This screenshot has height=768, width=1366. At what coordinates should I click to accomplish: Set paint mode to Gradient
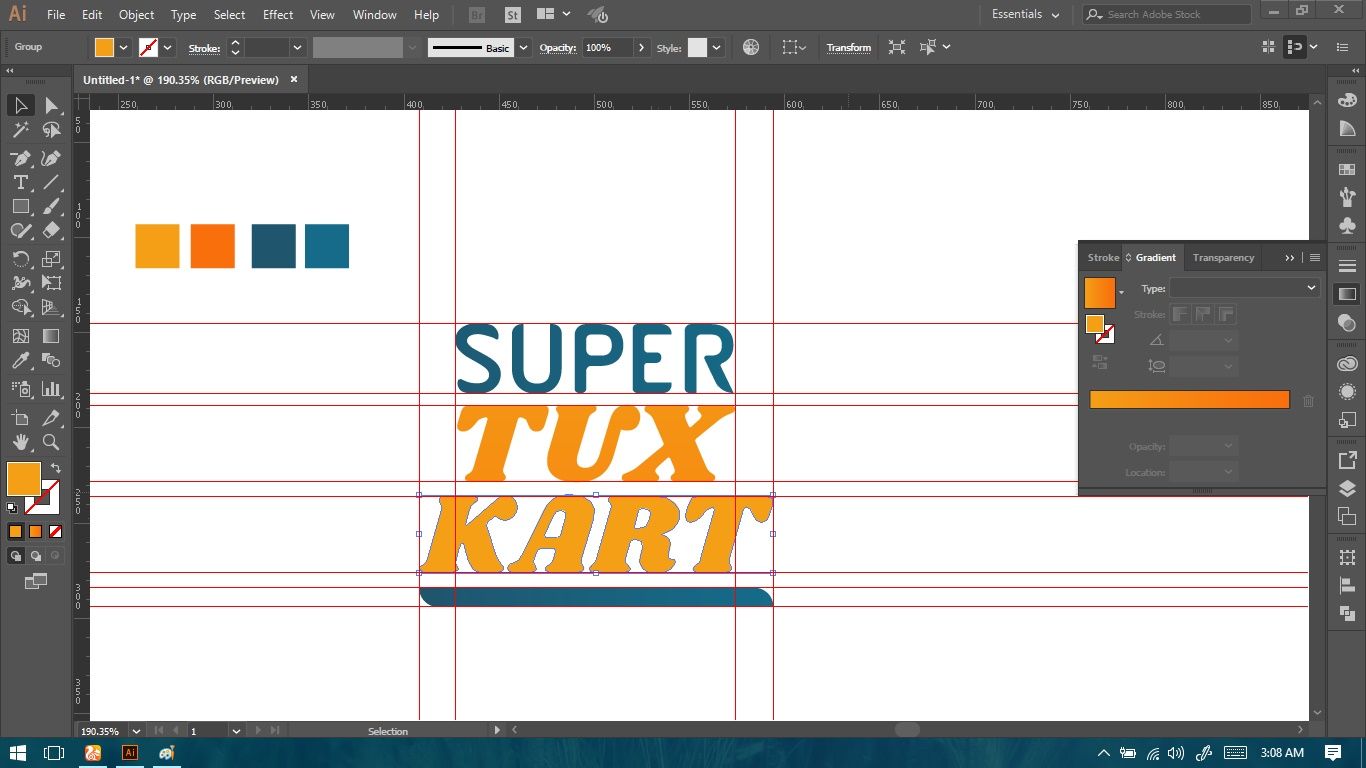pyautogui.click(x=36, y=532)
